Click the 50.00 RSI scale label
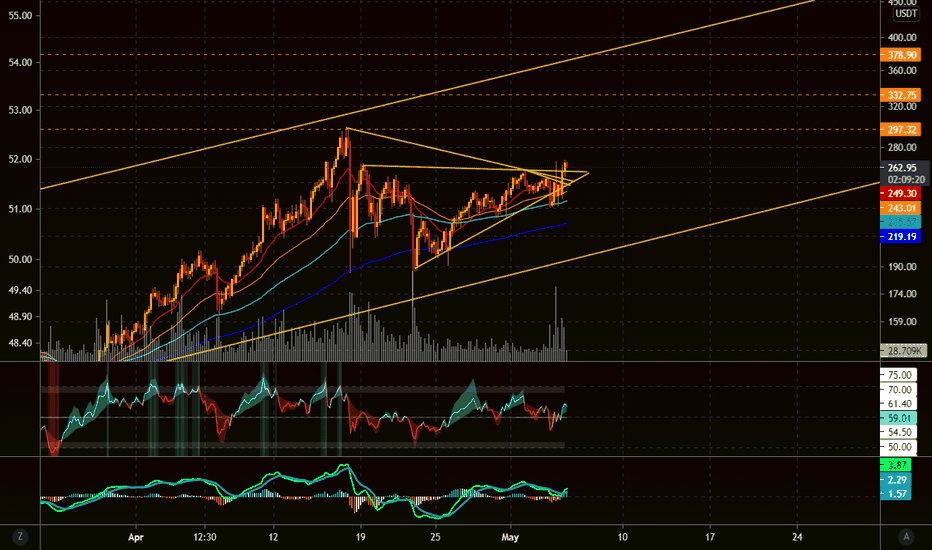The width and height of the screenshot is (932, 550). pyautogui.click(x=899, y=447)
